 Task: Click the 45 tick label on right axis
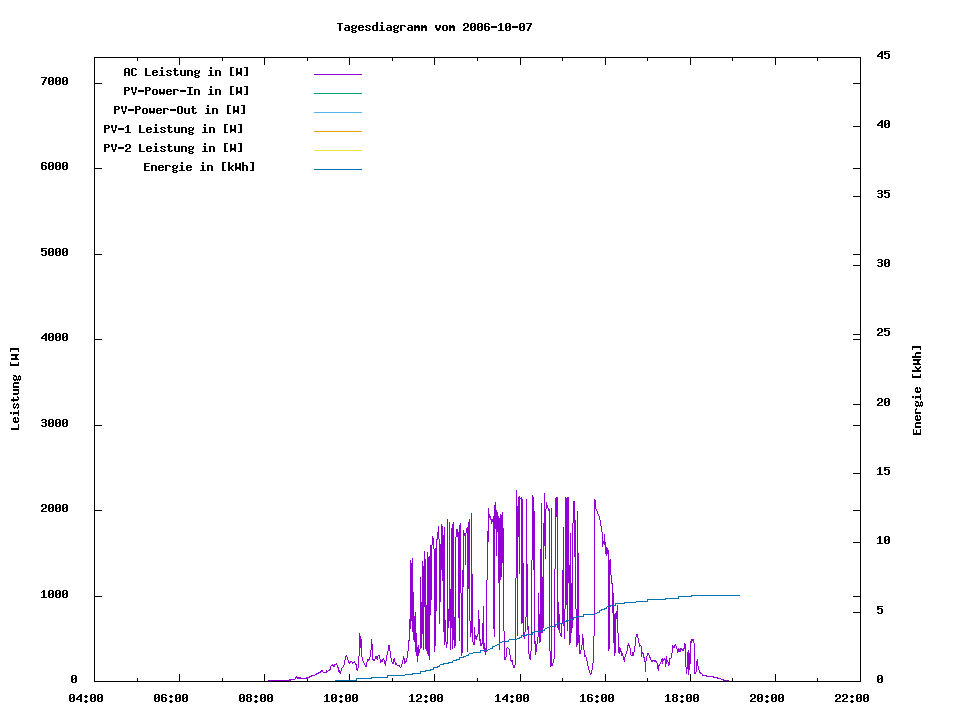click(883, 55)
